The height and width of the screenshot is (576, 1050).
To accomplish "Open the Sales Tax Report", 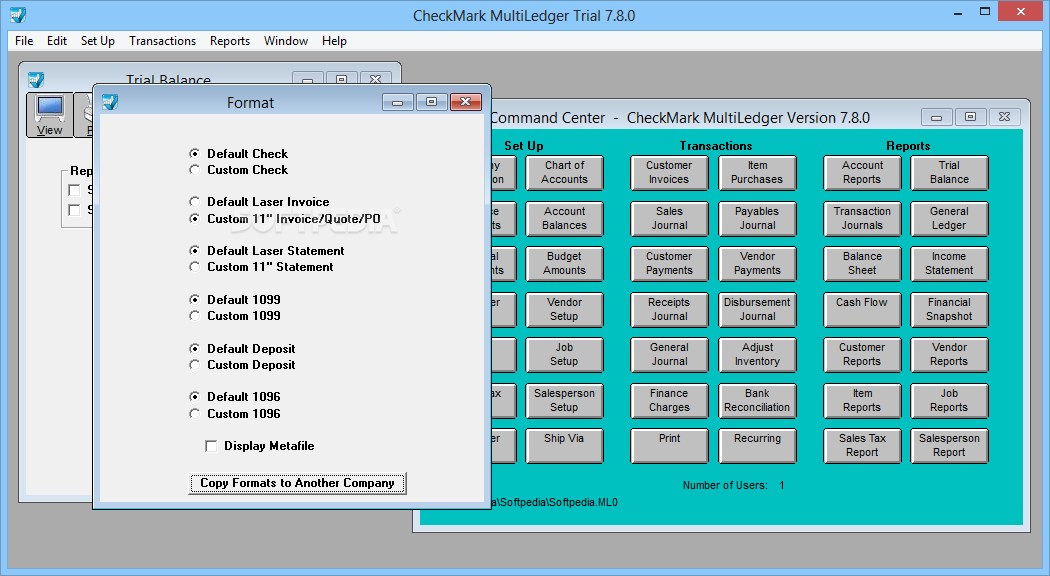I will (x=862, y=446).
